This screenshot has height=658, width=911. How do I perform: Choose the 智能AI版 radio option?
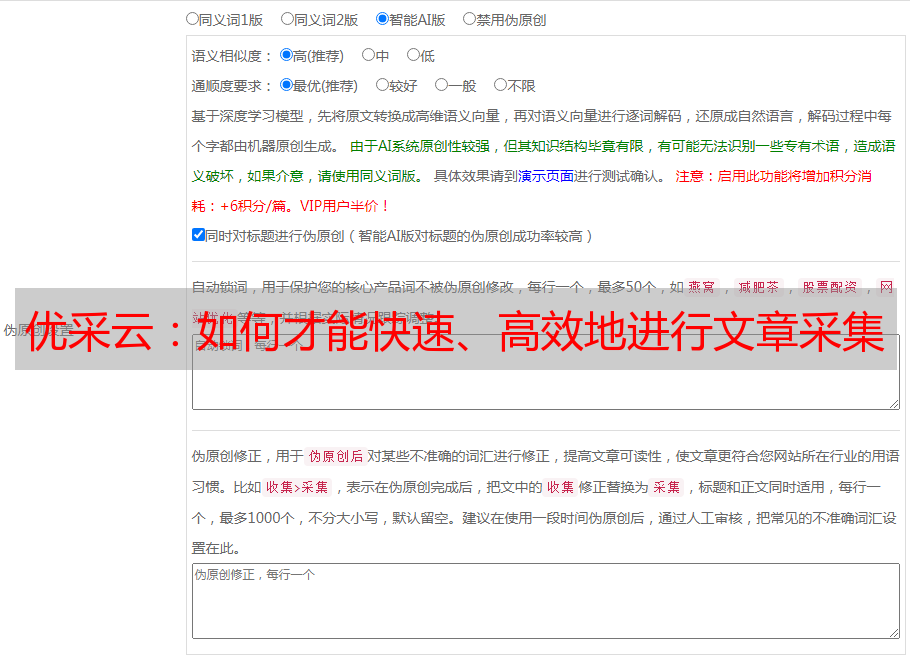click(382, 19)
